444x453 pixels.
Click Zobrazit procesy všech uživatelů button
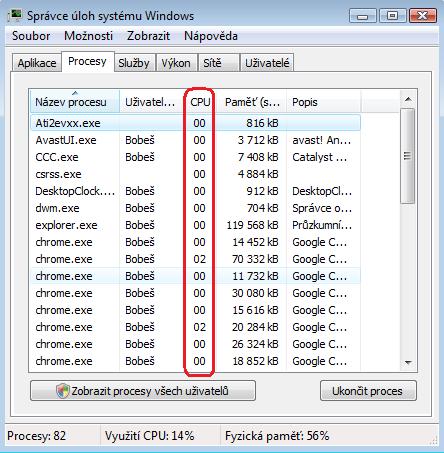coord(143,391)
